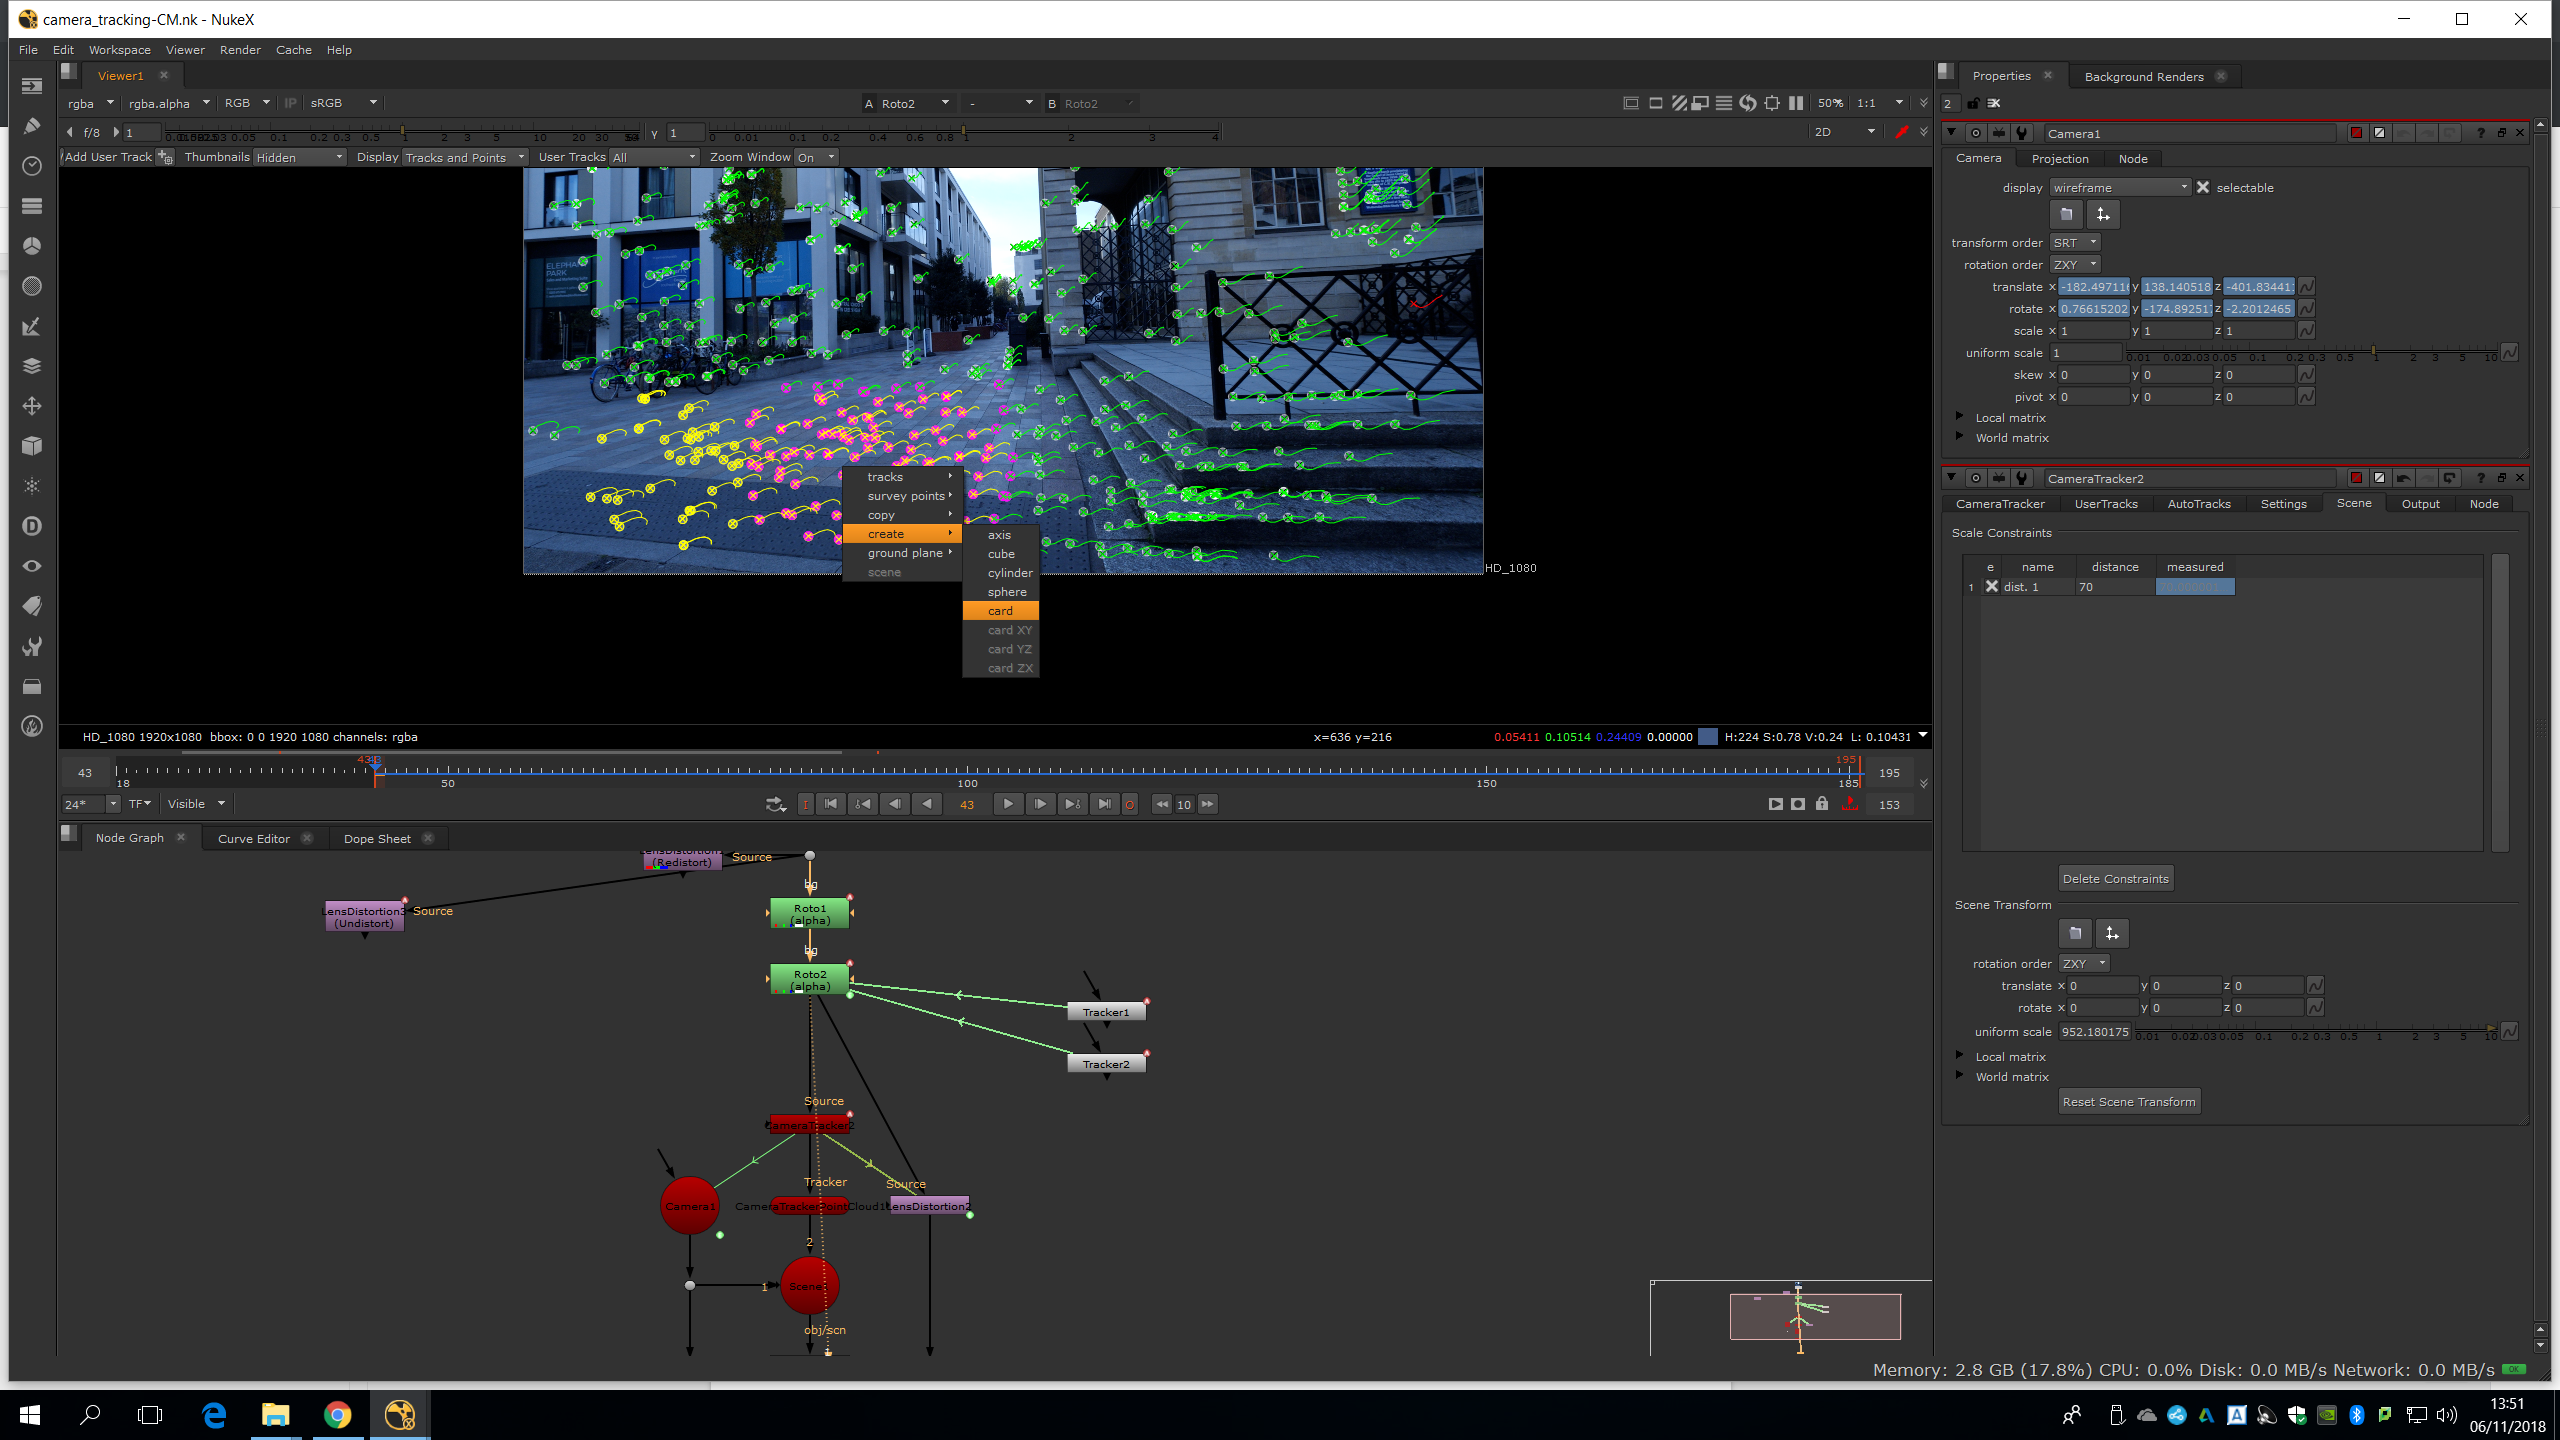
Task: Open the Color nodes wheel icon
Action: click(32, 246)
